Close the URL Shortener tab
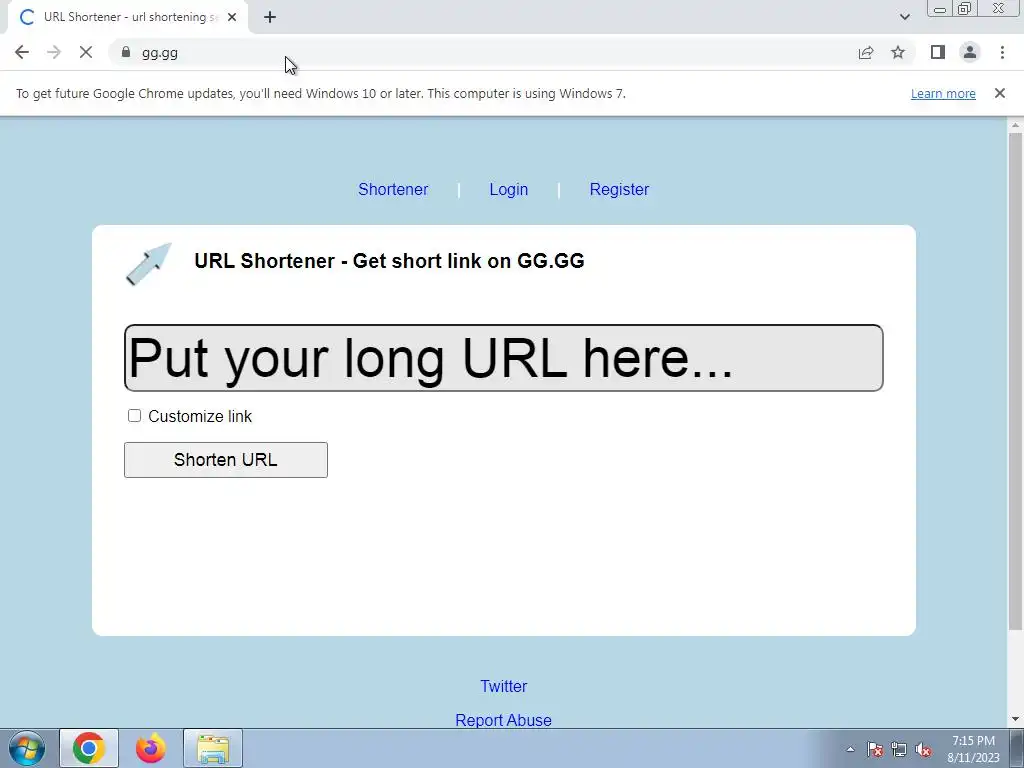The width and height of the screenshot is (1024, 768). pos(232,17)
